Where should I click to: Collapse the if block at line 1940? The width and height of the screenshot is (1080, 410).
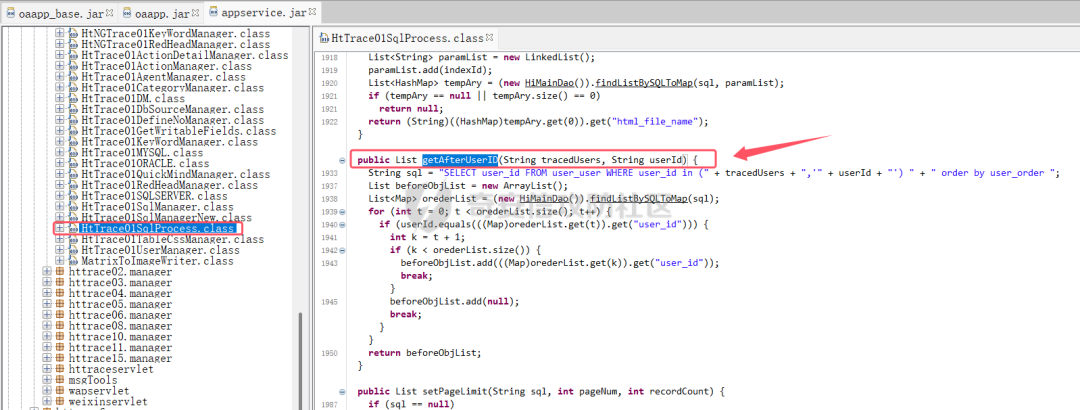click(x=342, y=225)
